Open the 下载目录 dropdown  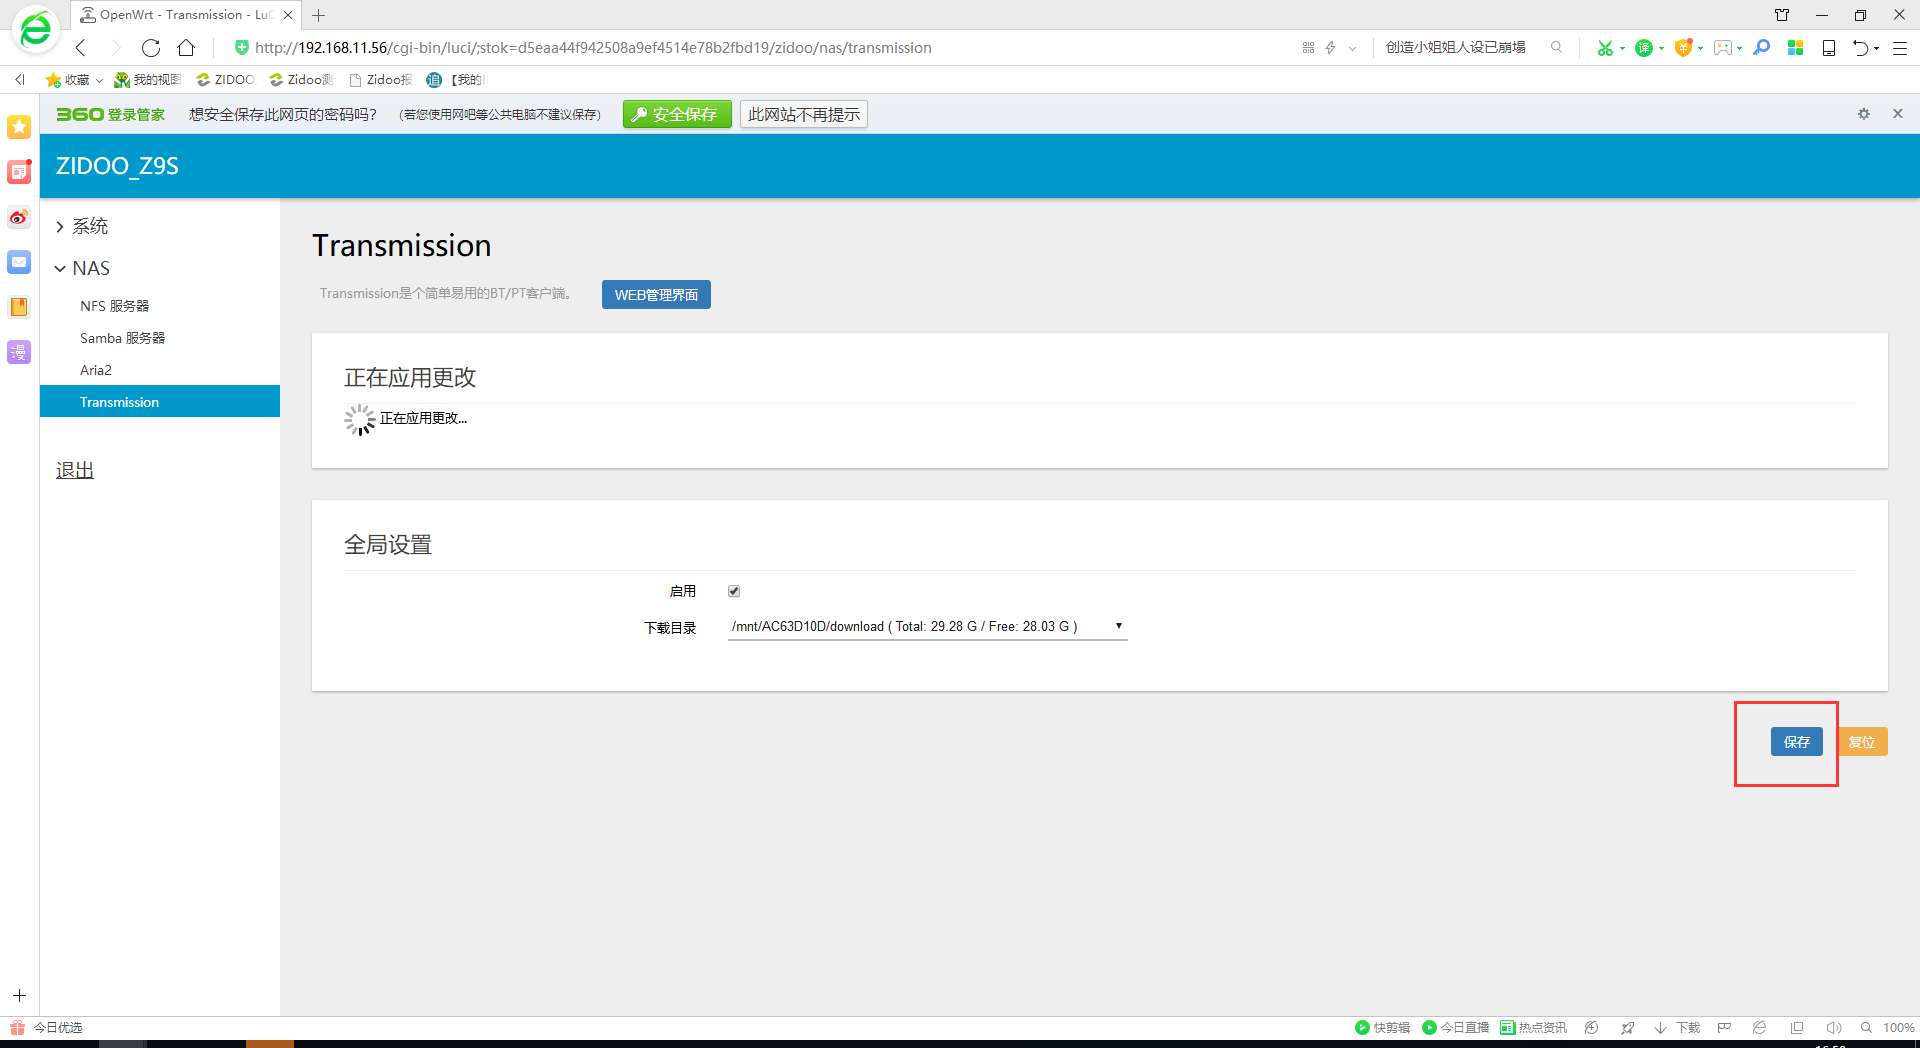[928, 627]
